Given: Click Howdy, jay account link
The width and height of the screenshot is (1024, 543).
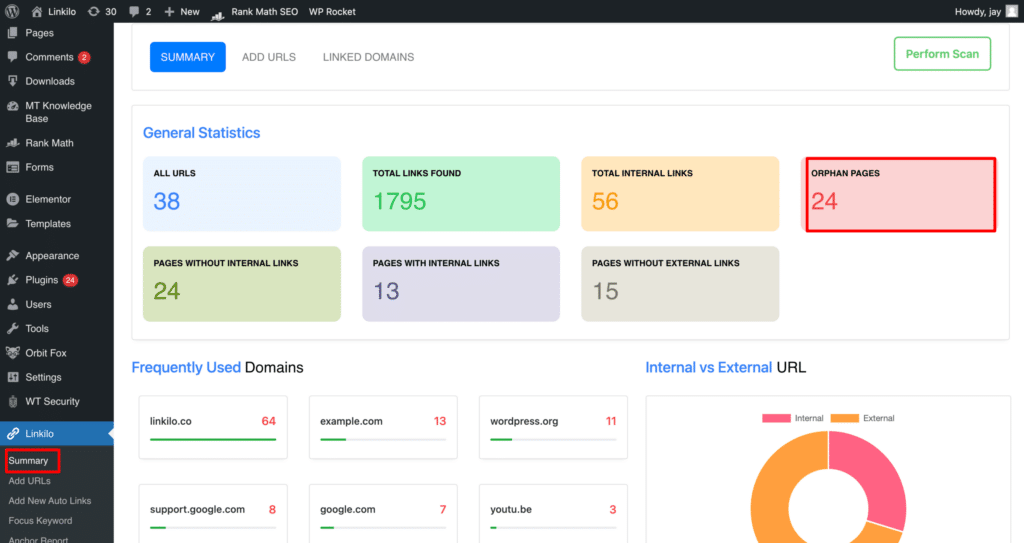Looking at the screenshot, I should (x=978, y=12).
